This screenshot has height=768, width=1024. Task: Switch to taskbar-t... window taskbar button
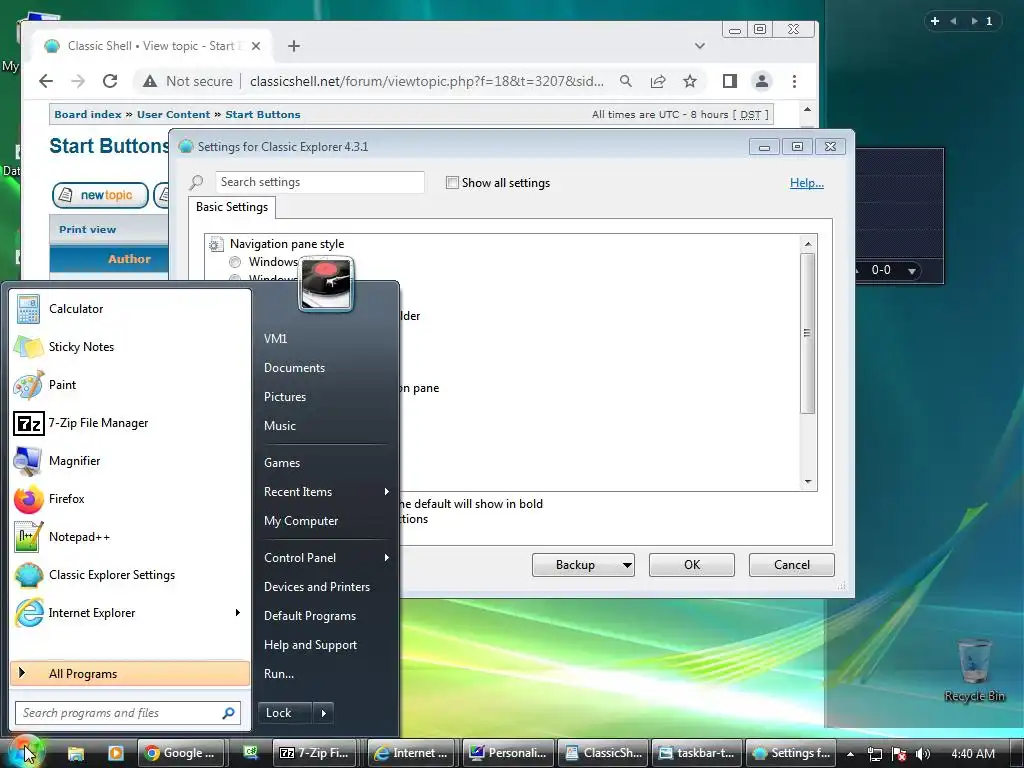(x=697, y=753)
